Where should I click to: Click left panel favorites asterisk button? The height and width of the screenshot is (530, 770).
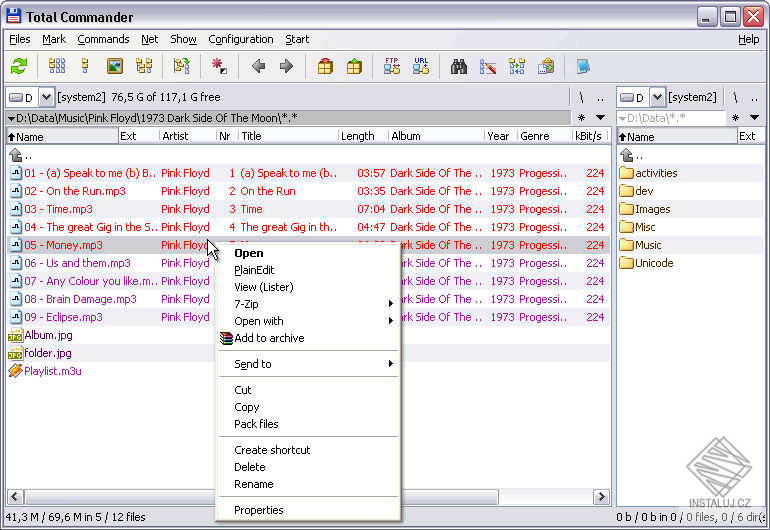point(581,117)
